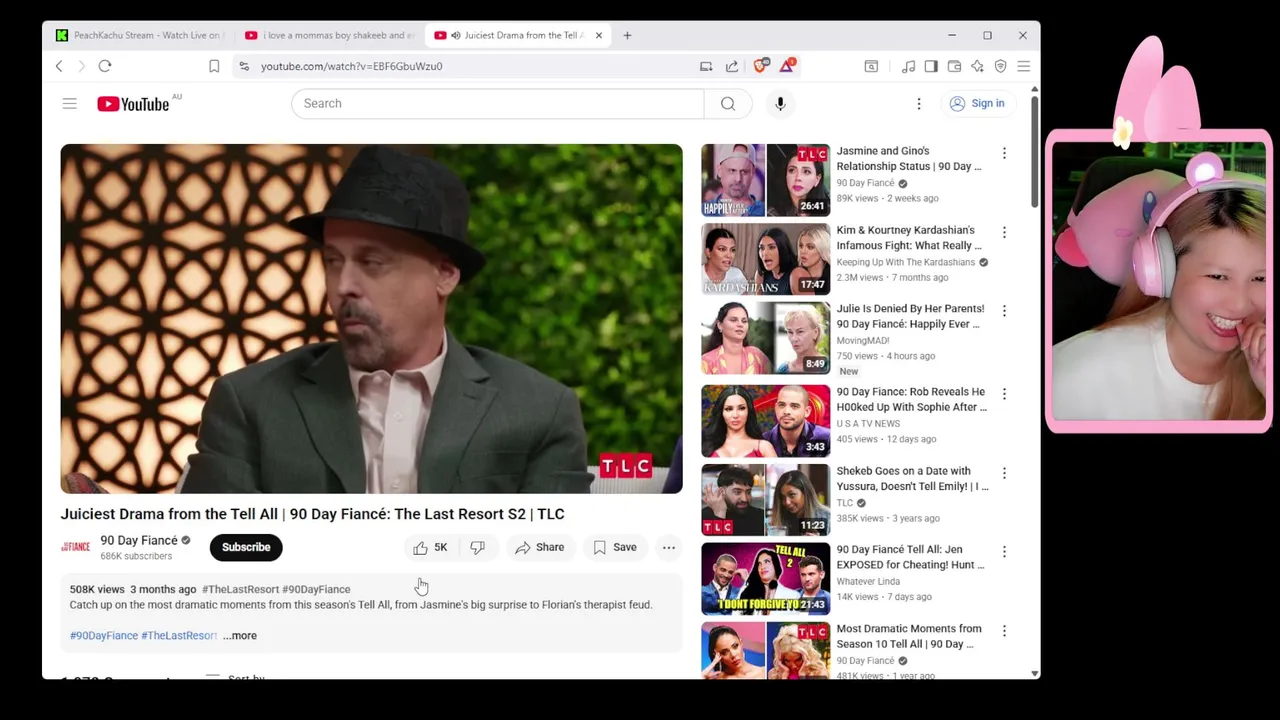
Task: Click the search magnifier button
Action: [728, 103]
